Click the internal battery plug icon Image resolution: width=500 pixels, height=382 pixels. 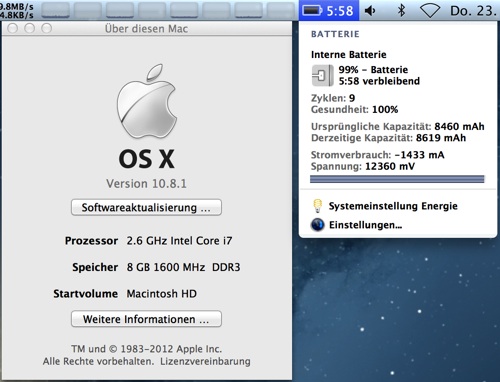pos(322,76)
